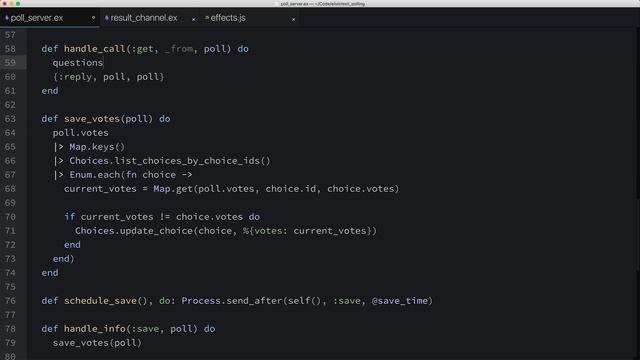Image resolution: width=640 pixels, height=360 pixels.
Task: Click 'schedule_save()' function name on line 76
Action: point(105,301)
